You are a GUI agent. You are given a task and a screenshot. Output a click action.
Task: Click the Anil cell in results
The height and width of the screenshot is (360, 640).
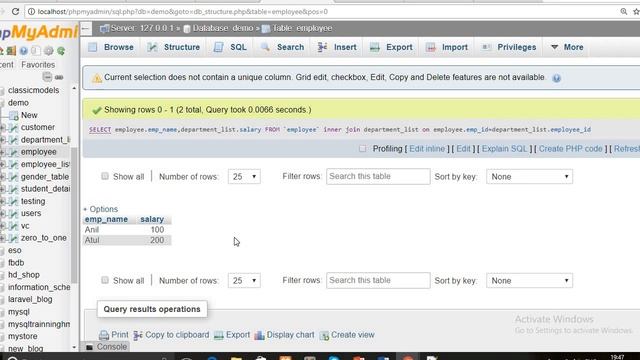coord(92,230)
